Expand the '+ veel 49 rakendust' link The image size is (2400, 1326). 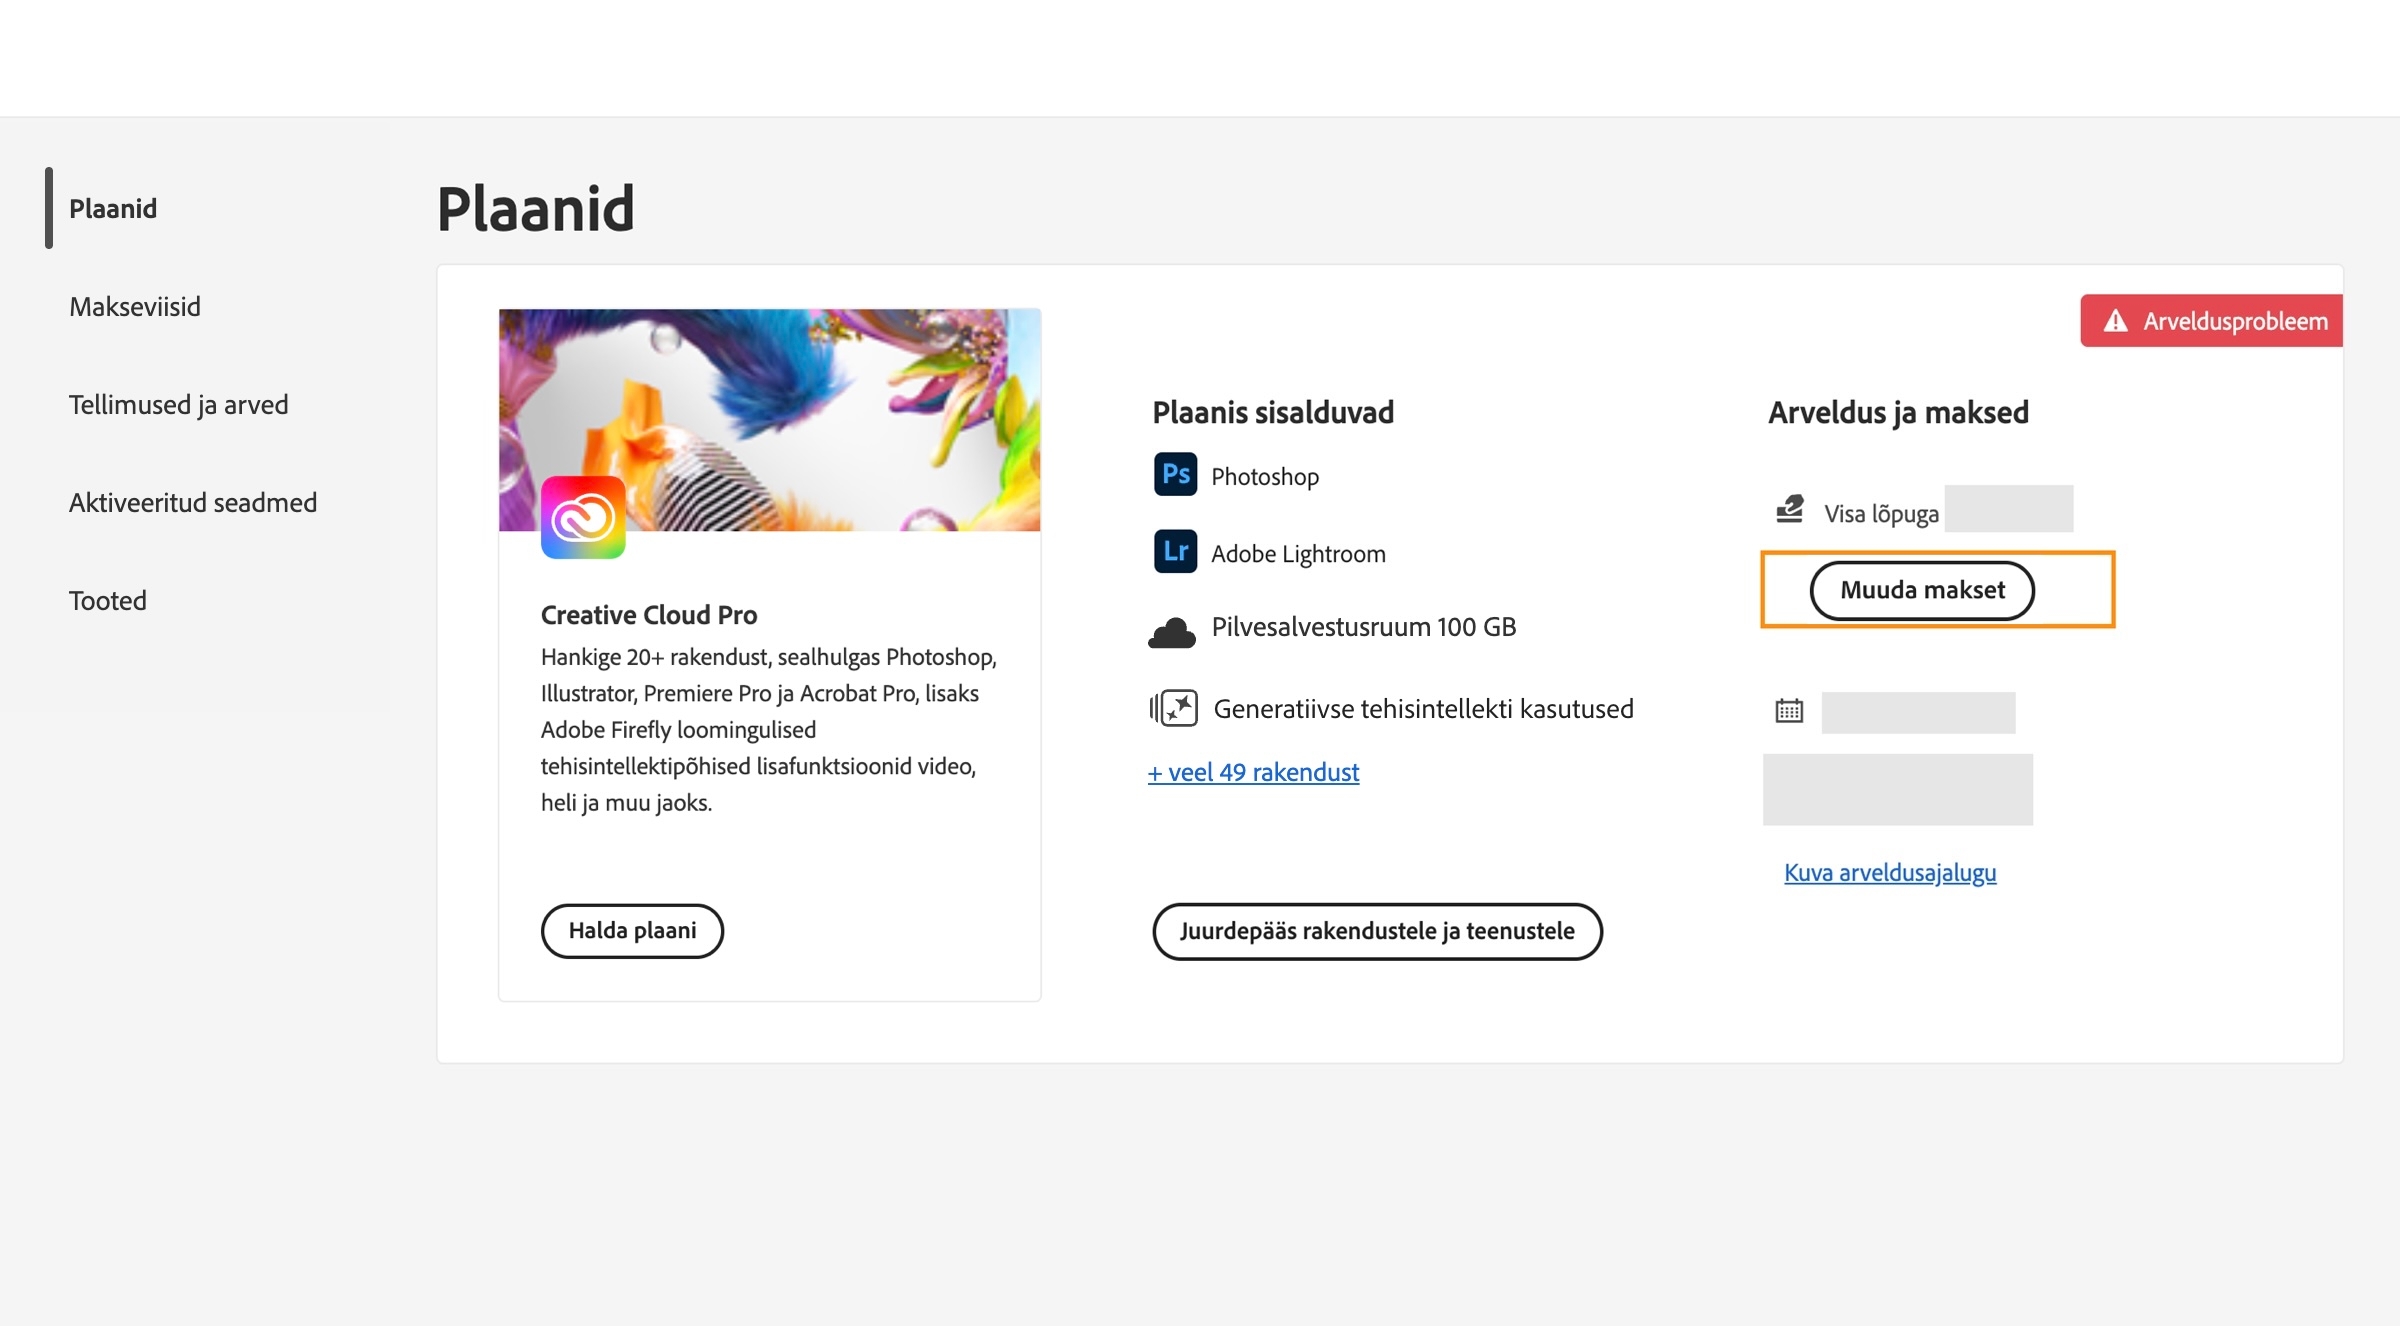click(1254, 772)
